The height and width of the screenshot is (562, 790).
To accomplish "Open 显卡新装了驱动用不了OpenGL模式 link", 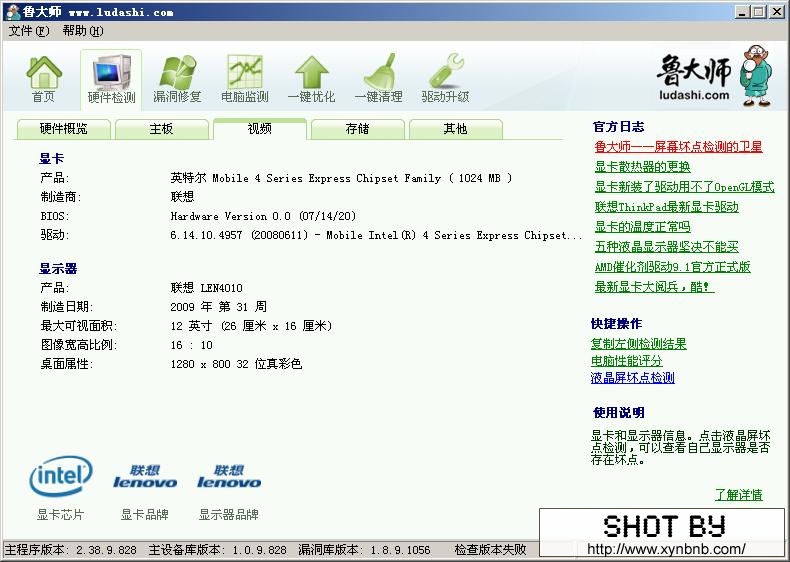I will (684, 187).
